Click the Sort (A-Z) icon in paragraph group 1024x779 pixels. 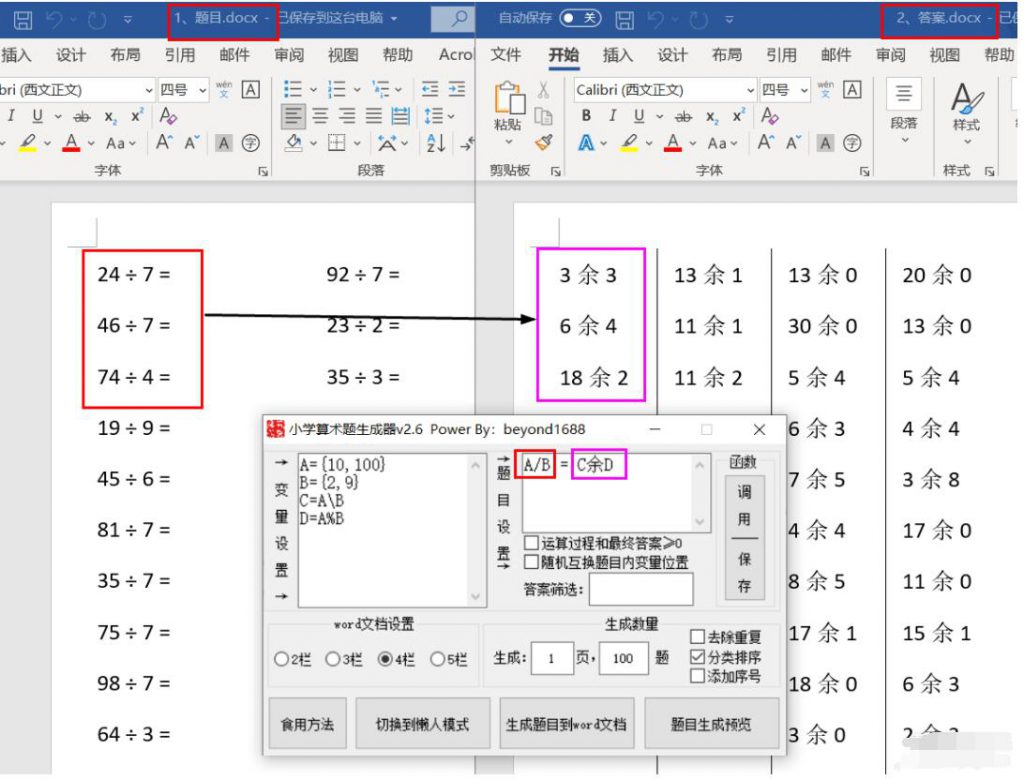click(436, 143)
